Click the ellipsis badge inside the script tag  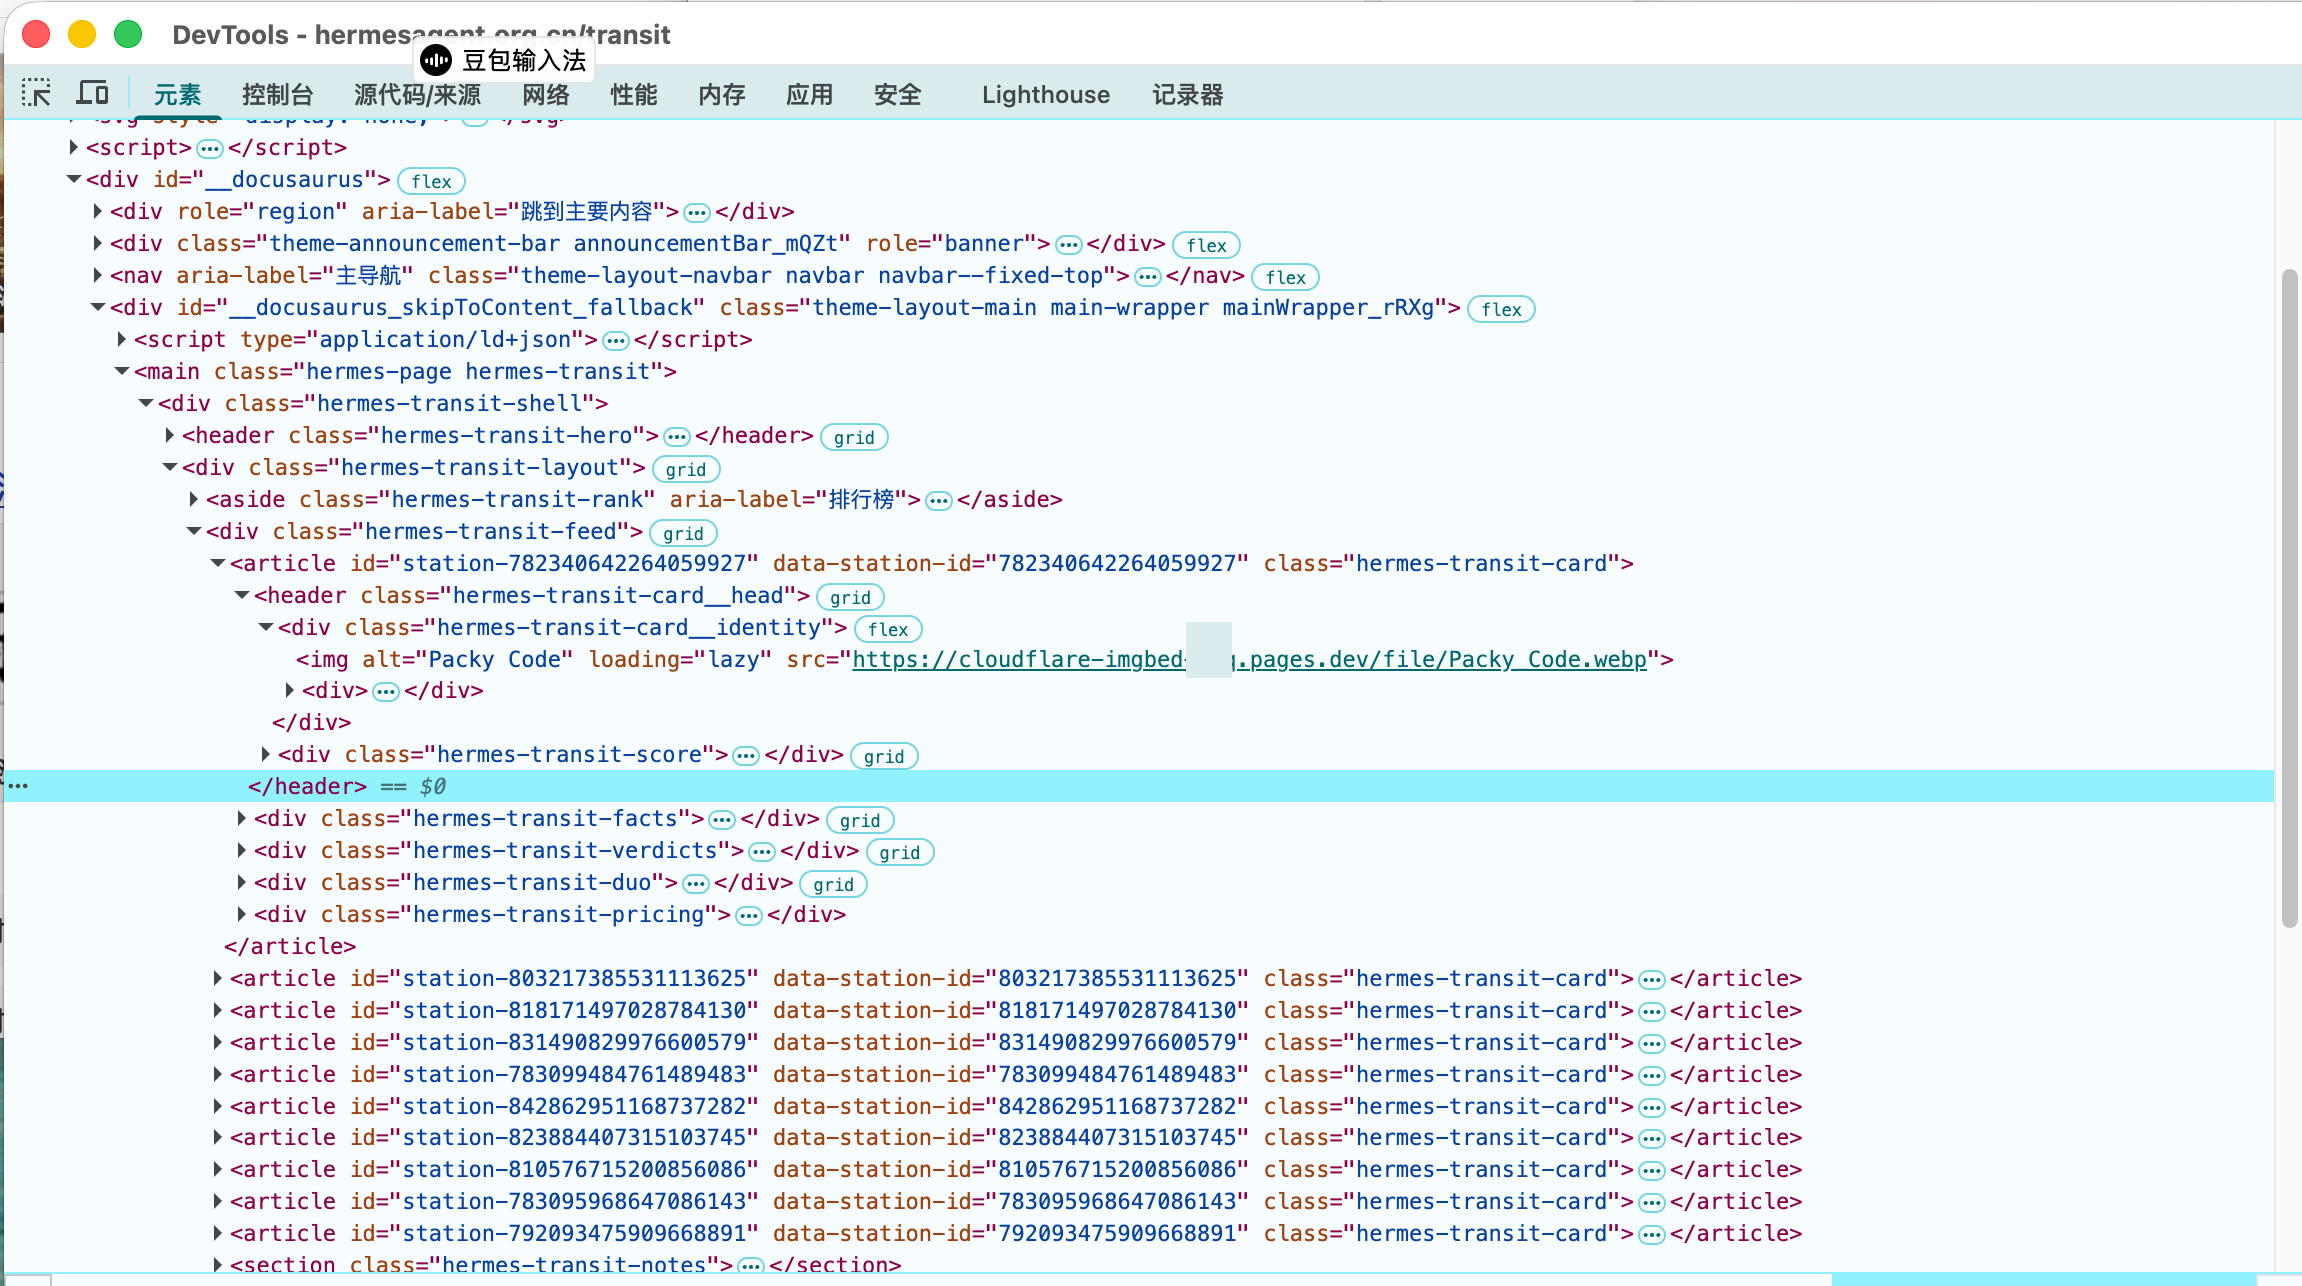209,149
